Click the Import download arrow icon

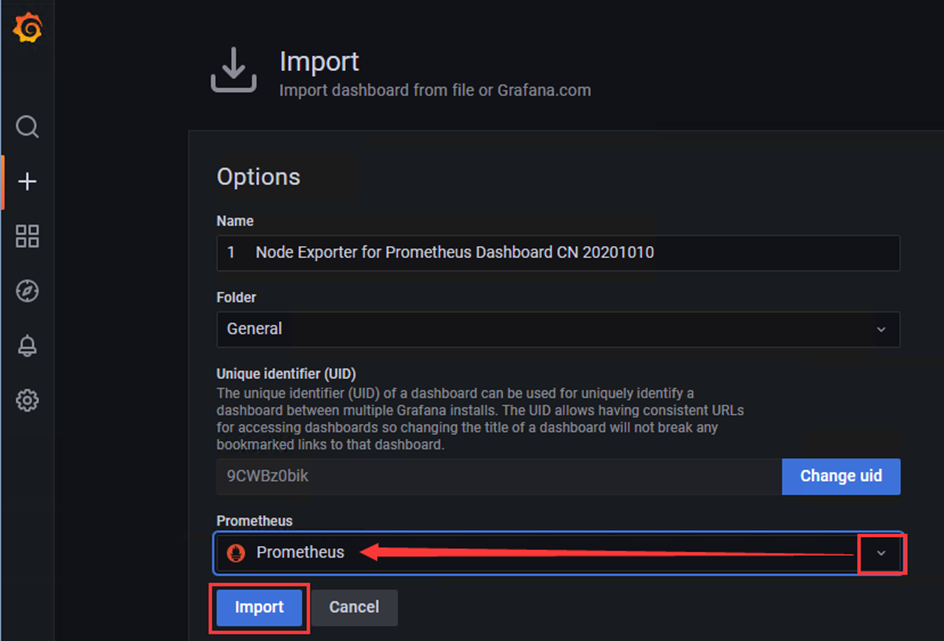(x=234, y=70)
